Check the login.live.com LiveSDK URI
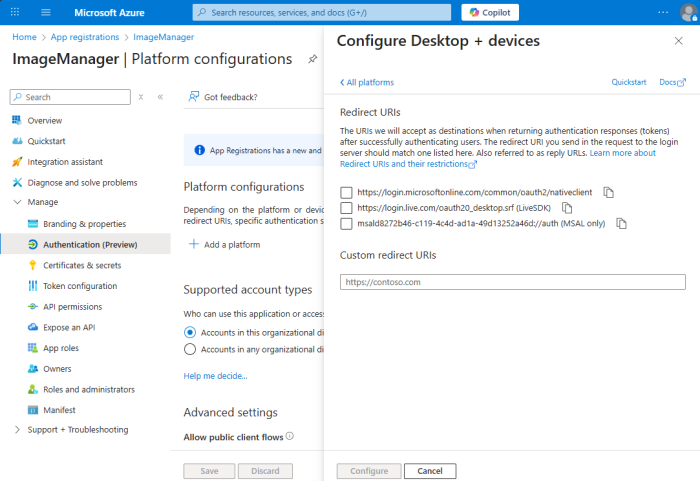Screen dimensions: 700x481 point(346,208)
